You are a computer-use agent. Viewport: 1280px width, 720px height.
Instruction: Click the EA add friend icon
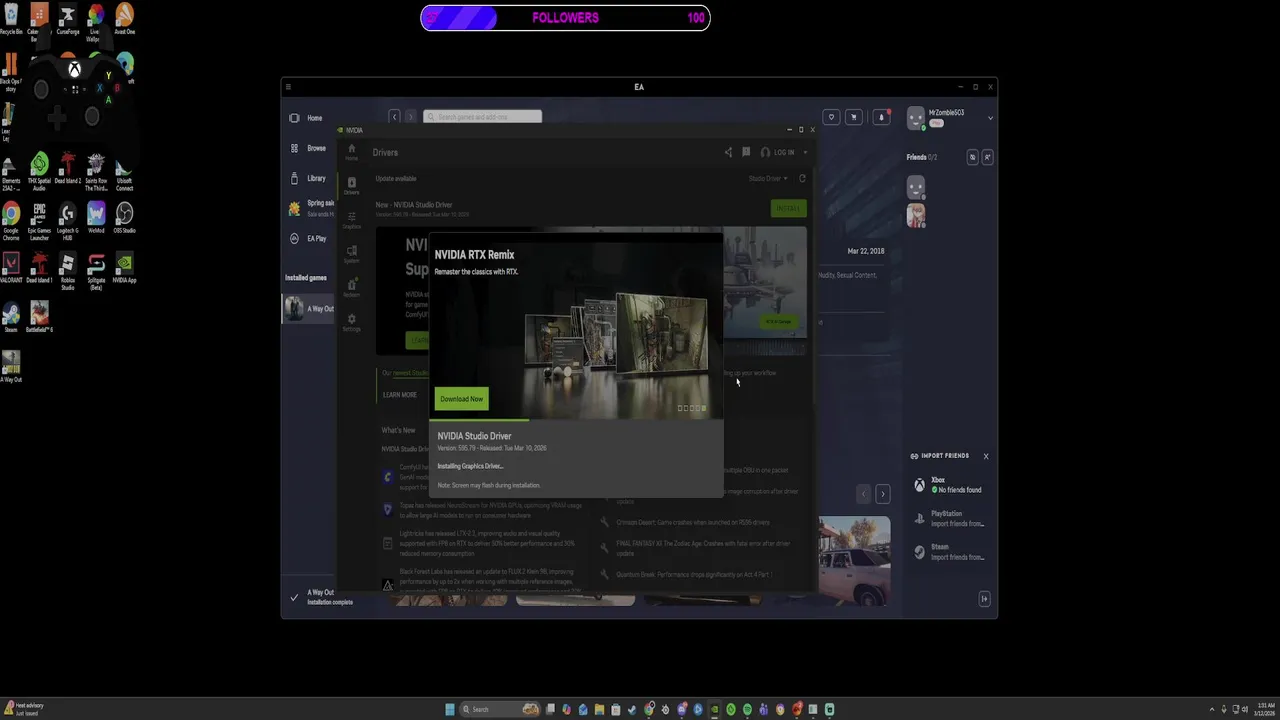click(x=987, y=157)
